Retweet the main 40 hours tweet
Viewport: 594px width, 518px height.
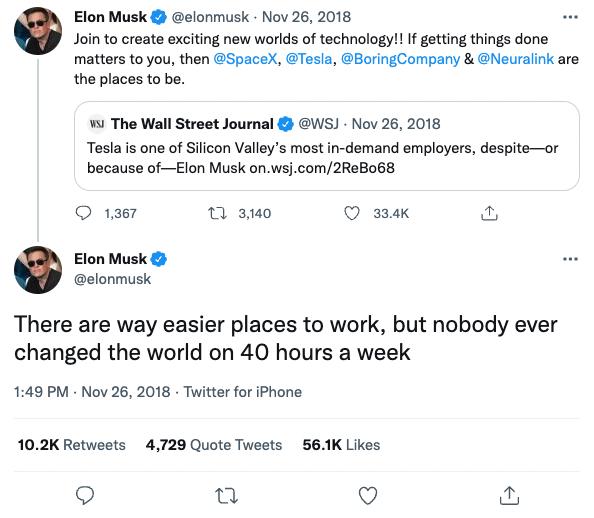[226, 496]
